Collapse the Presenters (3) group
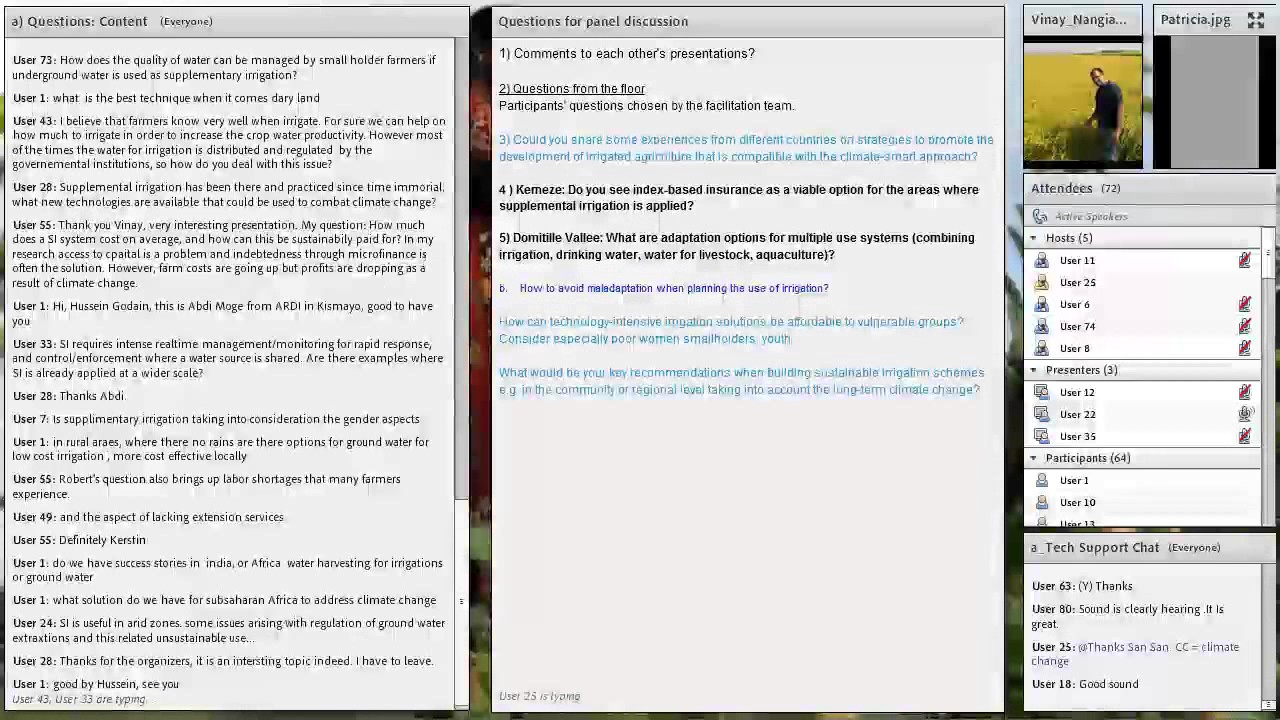Image resolution: width=1280 pixels, height=720 pixels. click(1034, 370)
